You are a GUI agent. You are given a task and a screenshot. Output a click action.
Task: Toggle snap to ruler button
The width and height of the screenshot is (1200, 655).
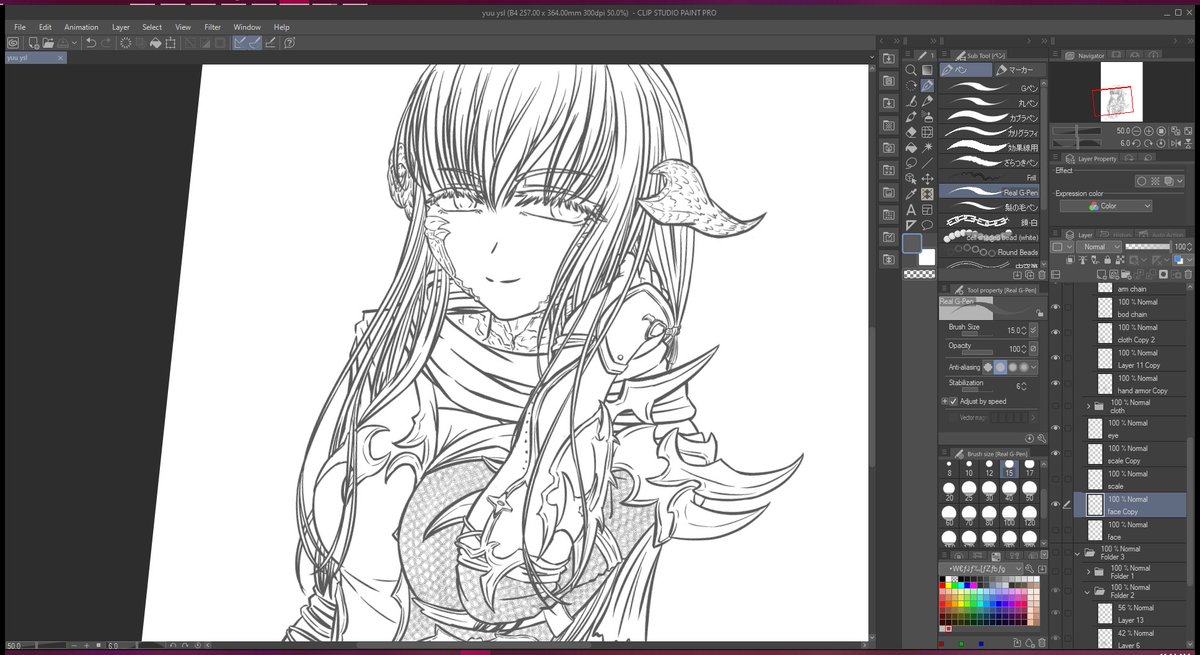click(x=239, y=42)
